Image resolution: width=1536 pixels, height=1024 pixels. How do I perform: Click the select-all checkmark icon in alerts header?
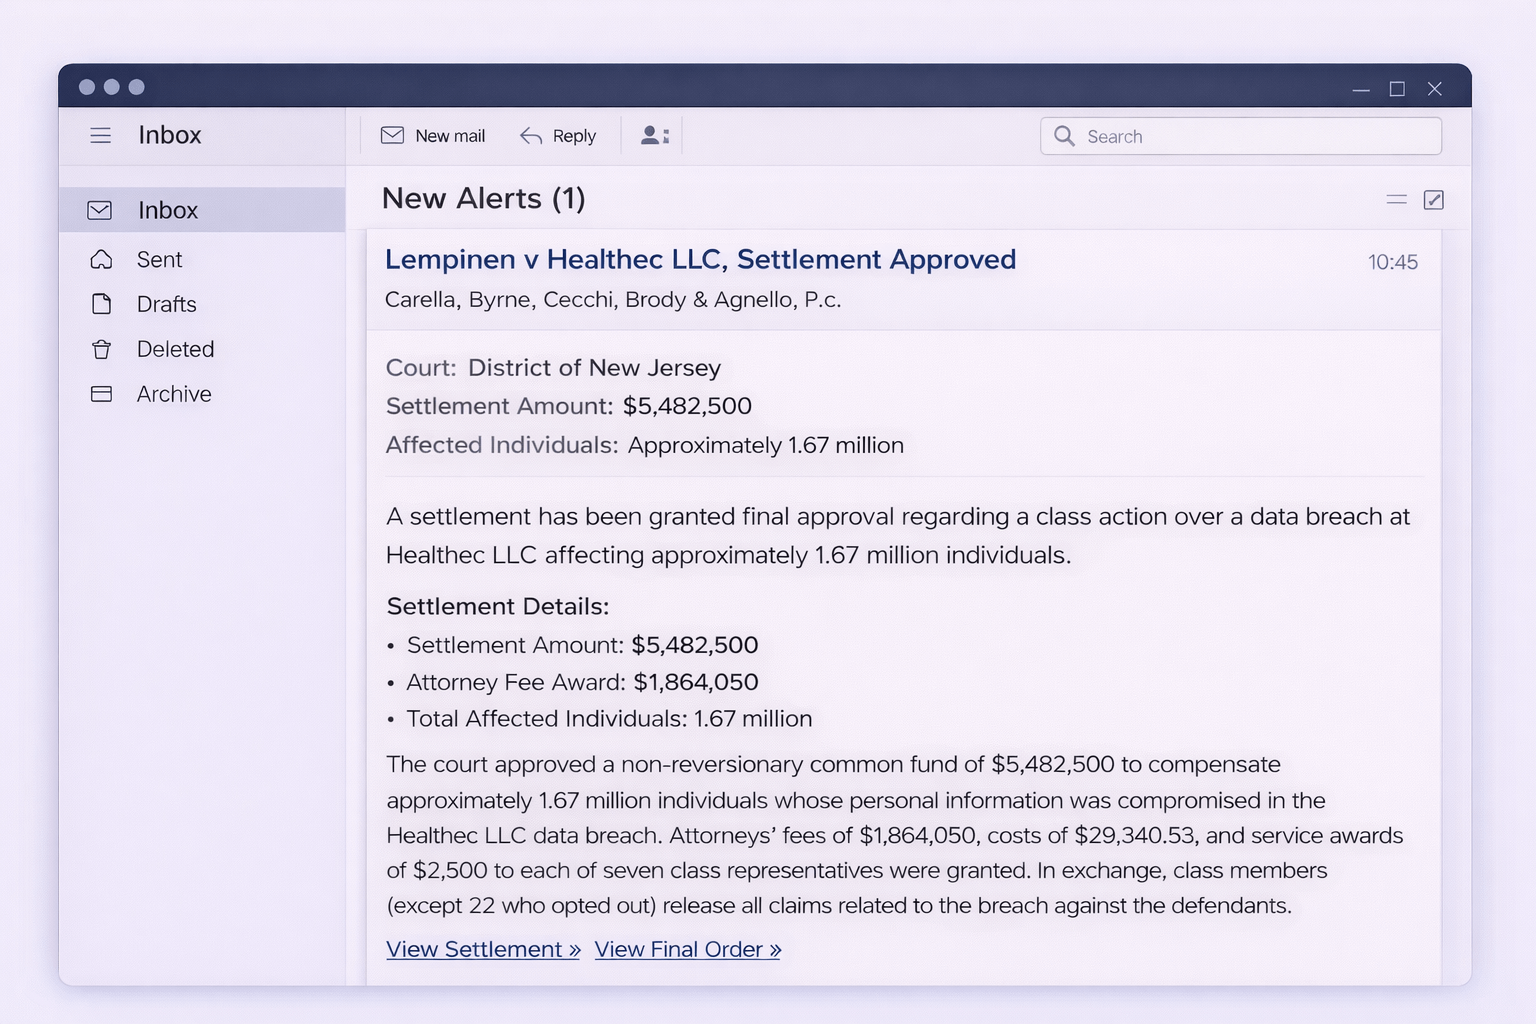(1434, 200)
